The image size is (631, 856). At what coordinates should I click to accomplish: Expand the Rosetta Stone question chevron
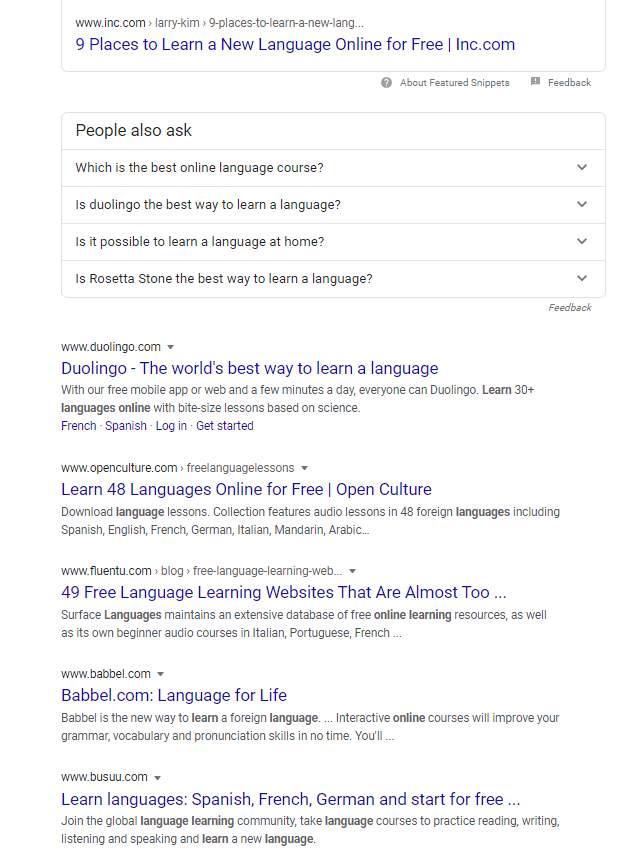pos(582,278)
